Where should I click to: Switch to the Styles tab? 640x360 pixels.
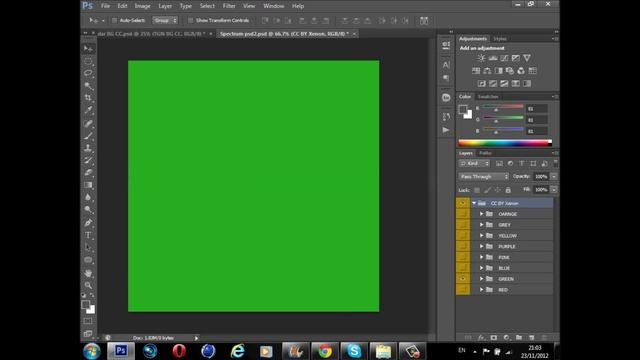pyautogui.click(x=500, y=39)
